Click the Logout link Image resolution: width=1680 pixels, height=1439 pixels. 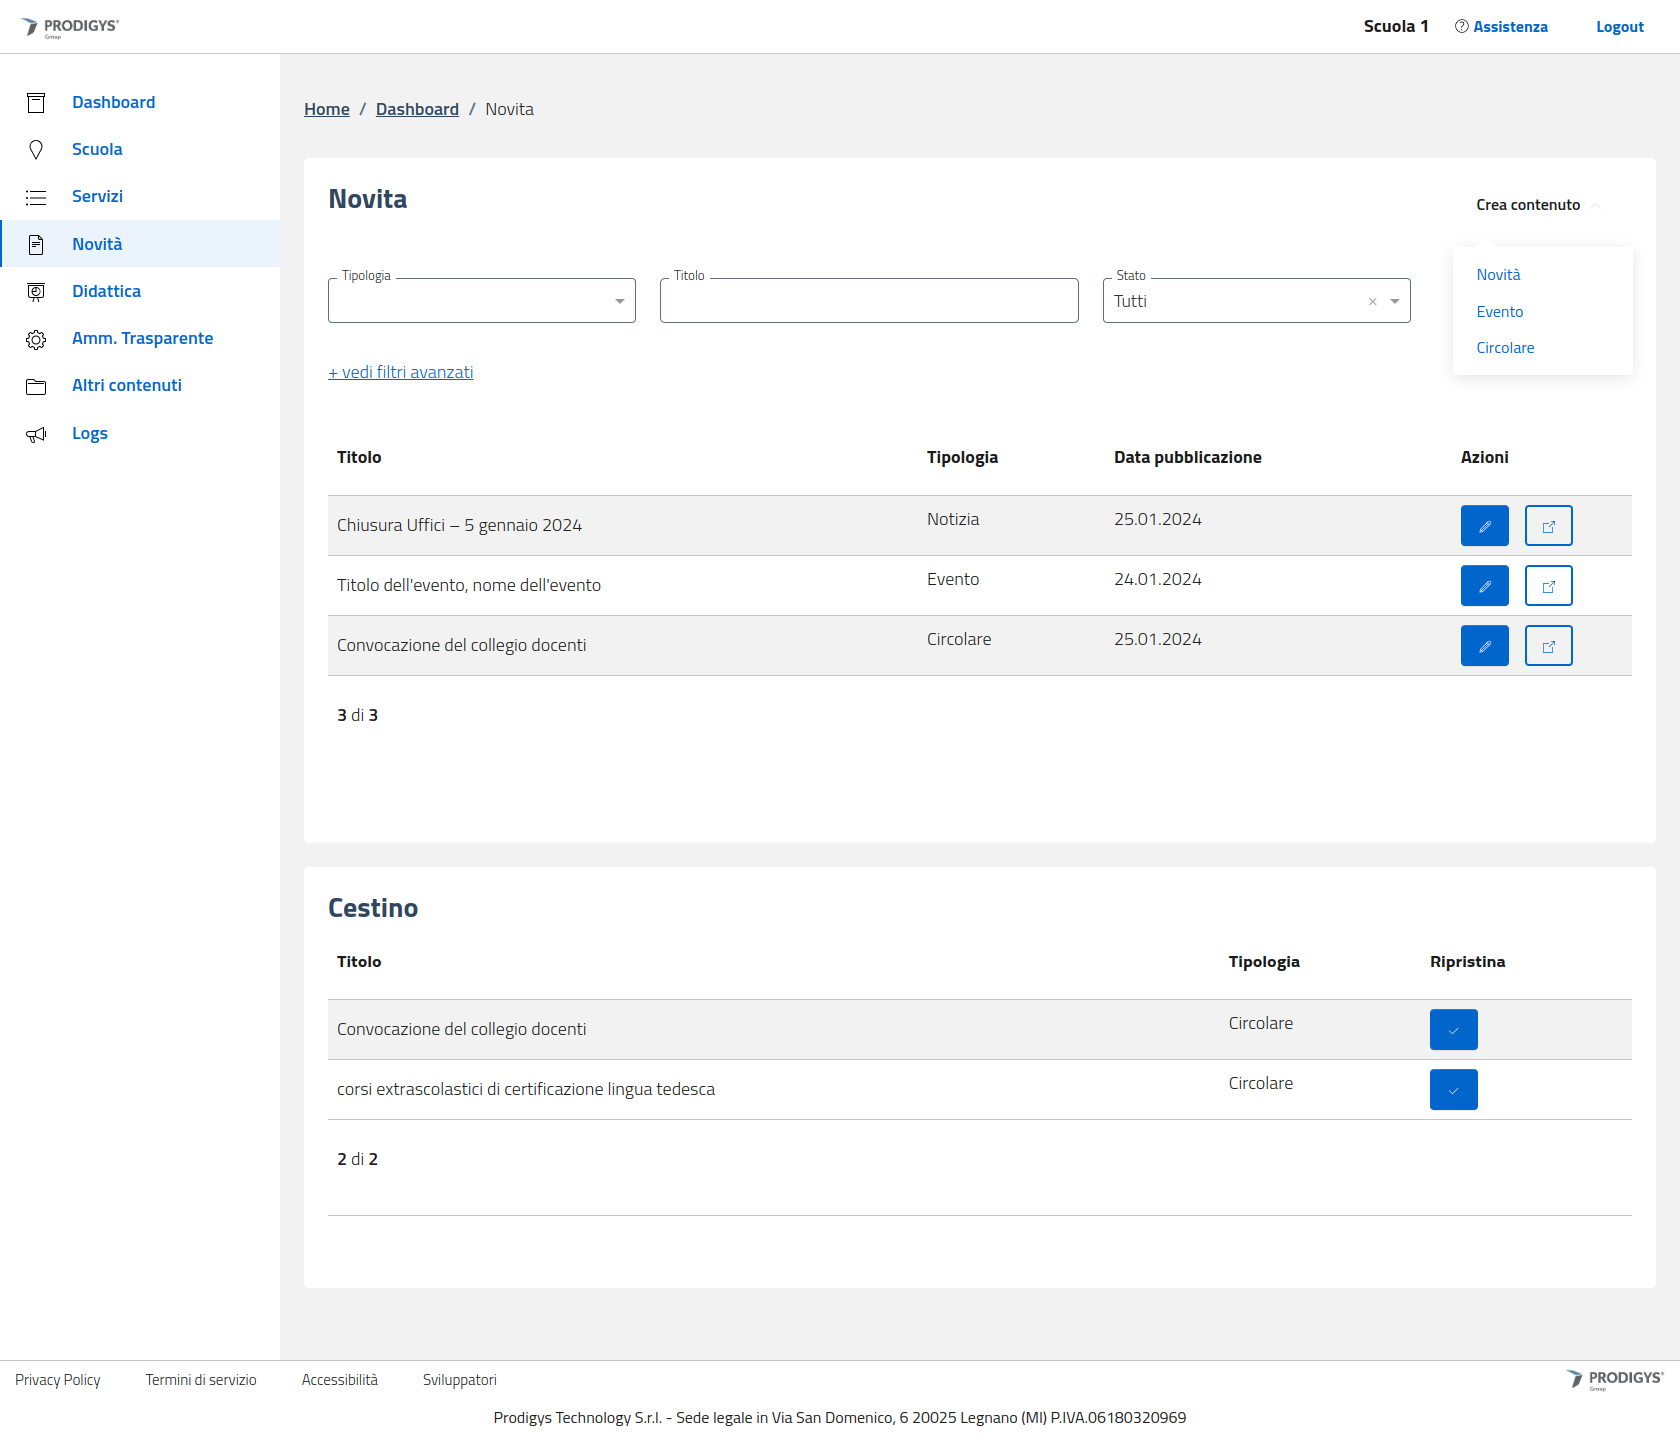[x=1619, y=27]
